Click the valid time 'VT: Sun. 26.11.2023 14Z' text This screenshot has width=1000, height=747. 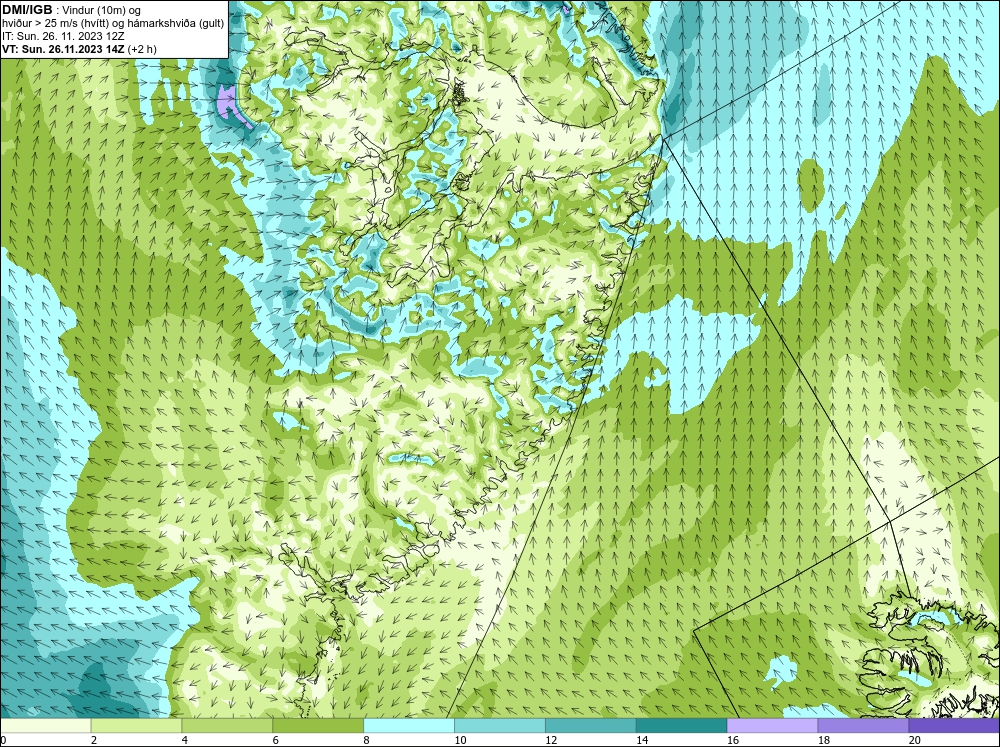tap(63, 48)
